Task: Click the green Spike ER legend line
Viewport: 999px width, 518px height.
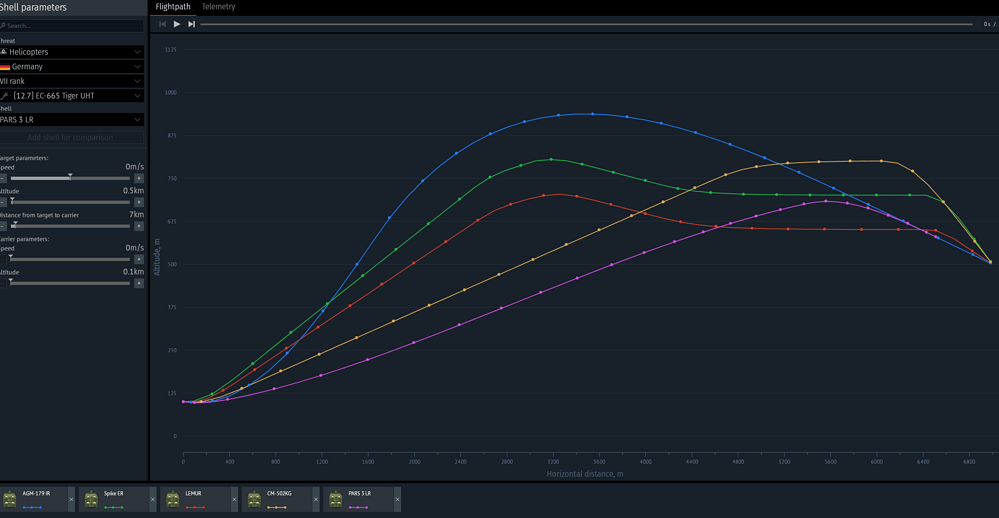Action: point(113,508)
